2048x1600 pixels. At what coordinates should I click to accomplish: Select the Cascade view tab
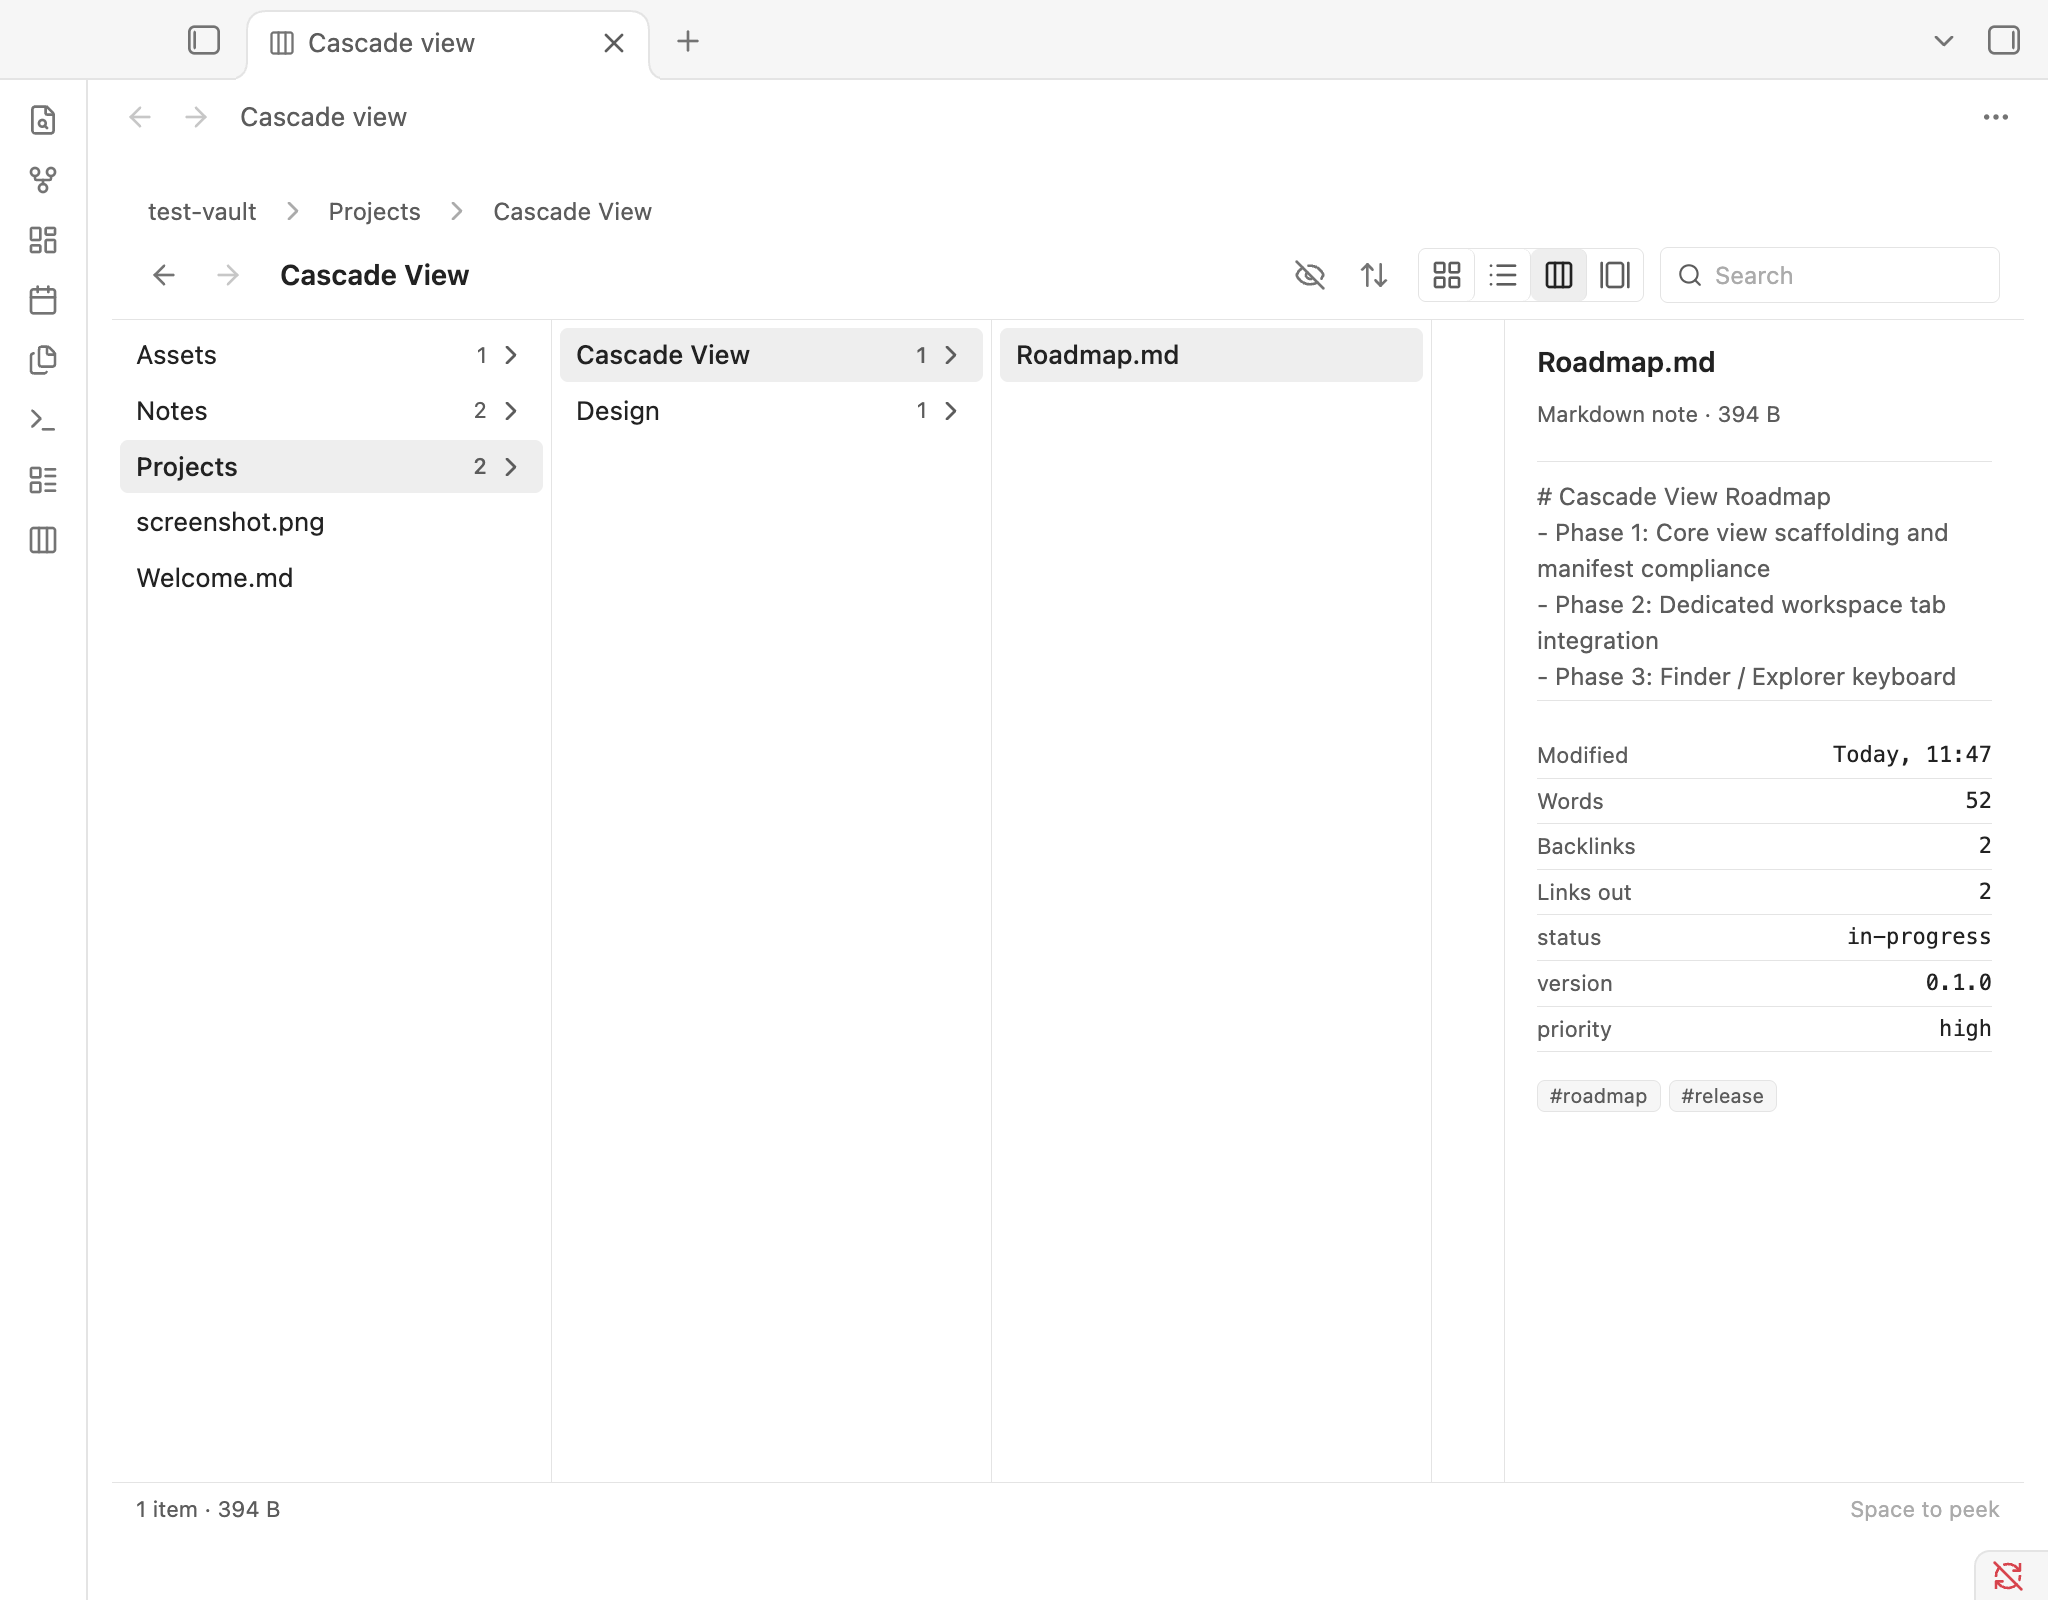pos(448,43)
